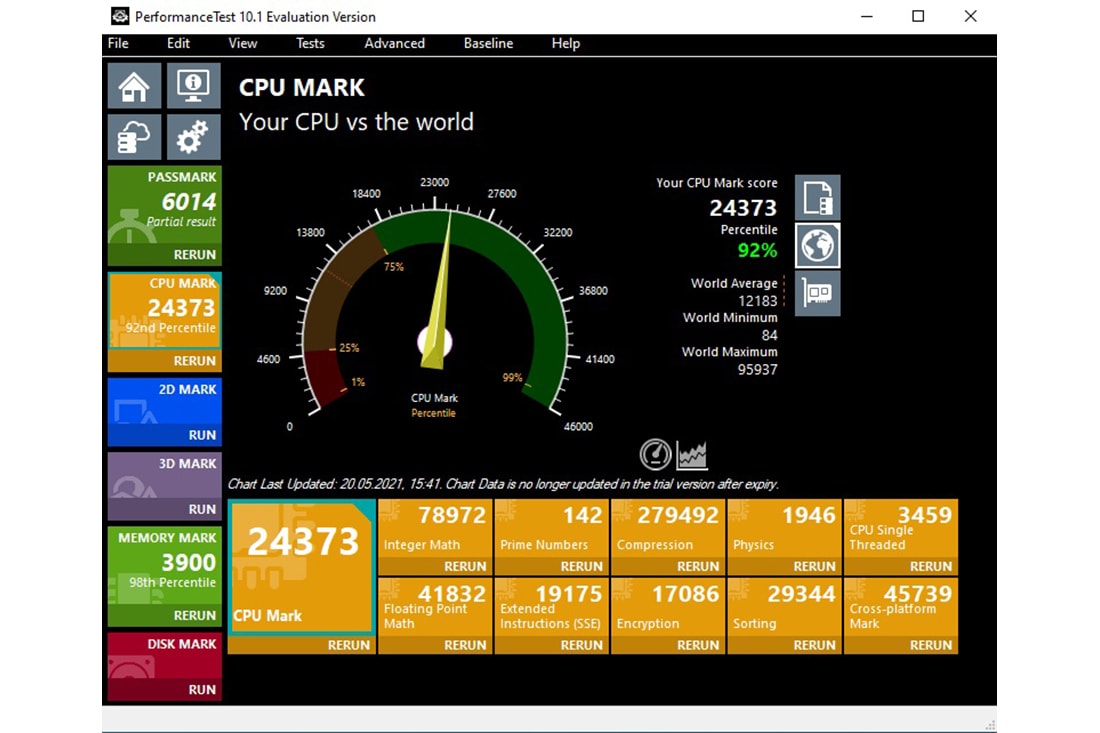Open the Baseline menu

pos(488,43)
